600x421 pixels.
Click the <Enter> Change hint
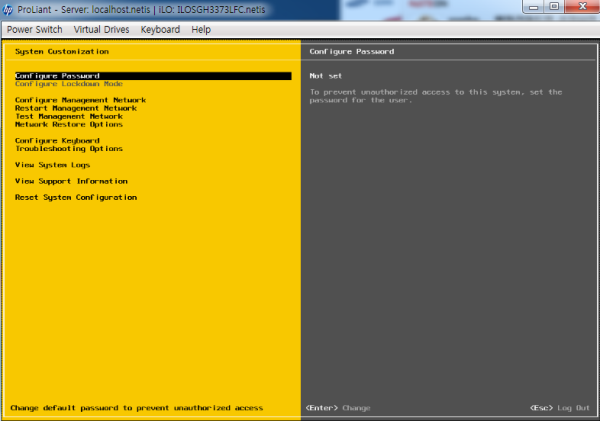point(338,408)
